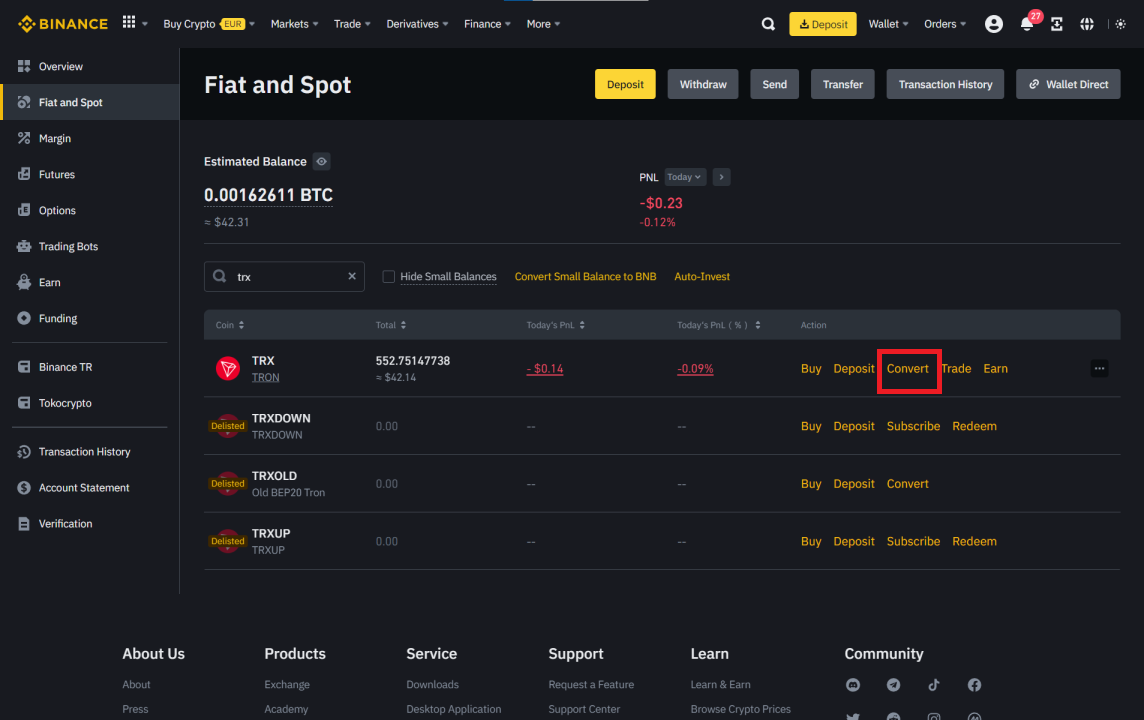
Task: Expand the More menu
Action: coord(544,24)
